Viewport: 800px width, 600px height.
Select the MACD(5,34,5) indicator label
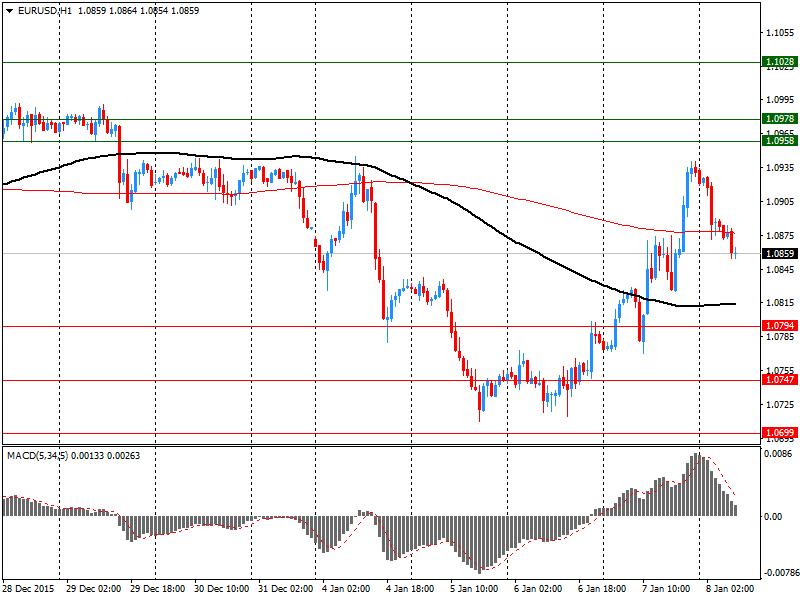tap(38, 456)
